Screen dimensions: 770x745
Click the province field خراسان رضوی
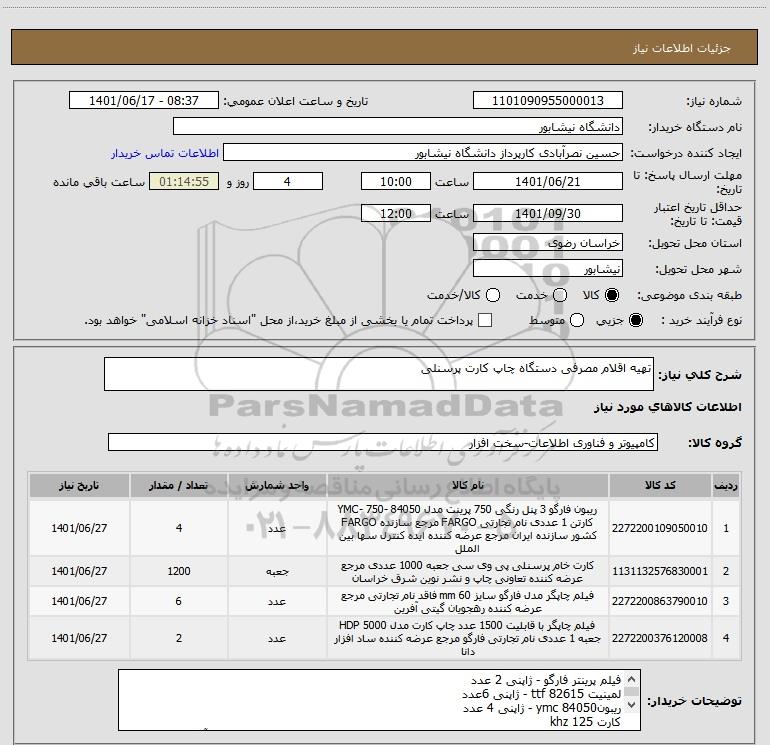click(548, 243)
